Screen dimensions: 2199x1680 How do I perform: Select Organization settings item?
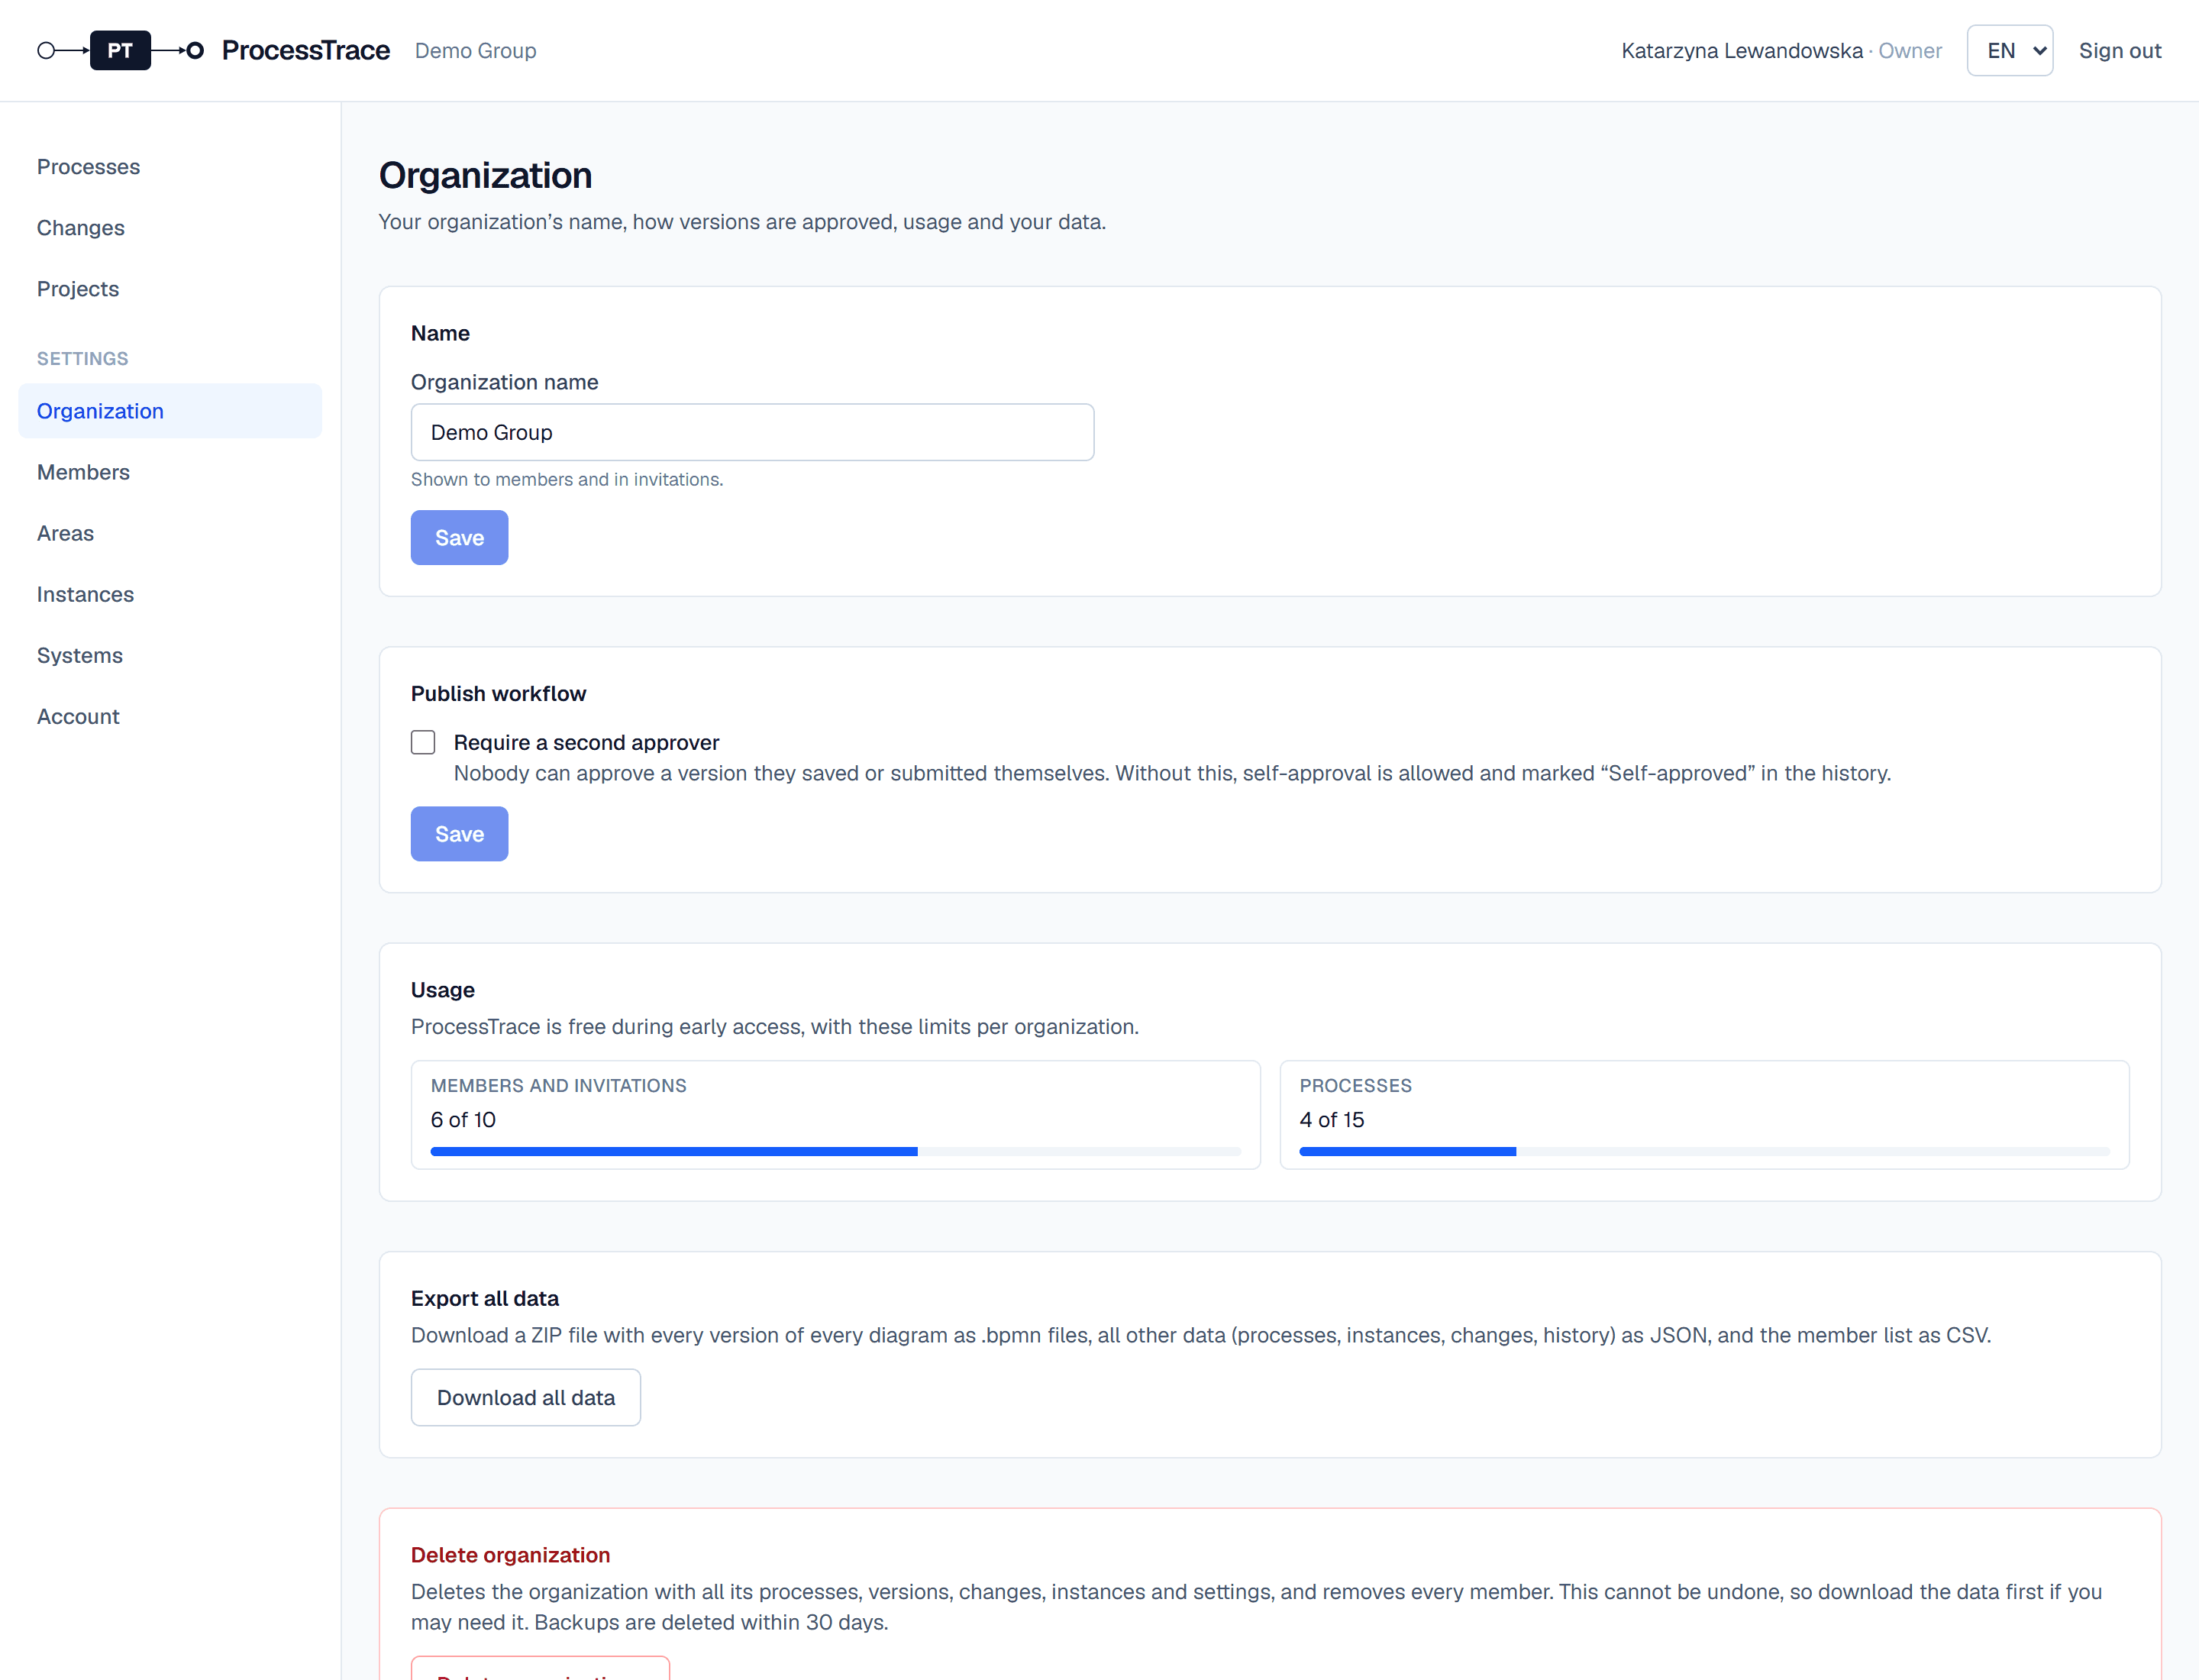coord(170,411)
